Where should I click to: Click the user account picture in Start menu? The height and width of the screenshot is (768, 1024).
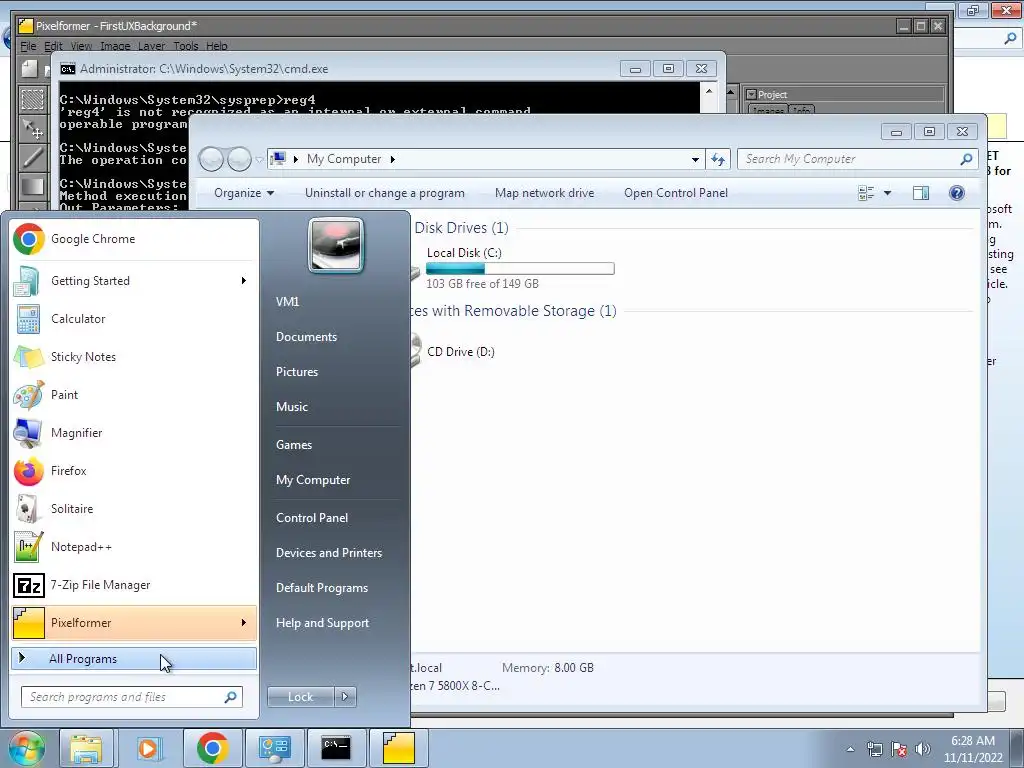click(336, 246)
